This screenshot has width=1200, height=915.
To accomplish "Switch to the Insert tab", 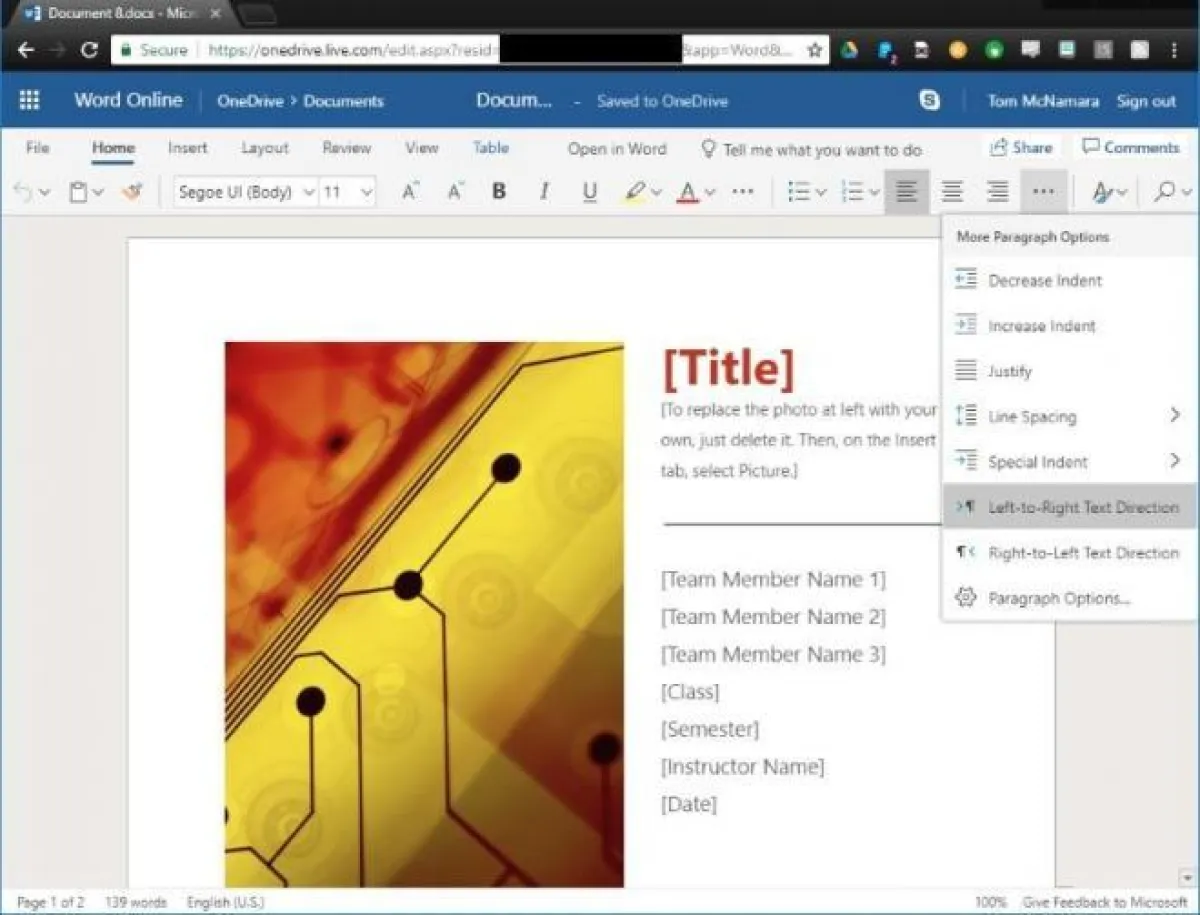I will pyautogui.click(x=187, y=148).
